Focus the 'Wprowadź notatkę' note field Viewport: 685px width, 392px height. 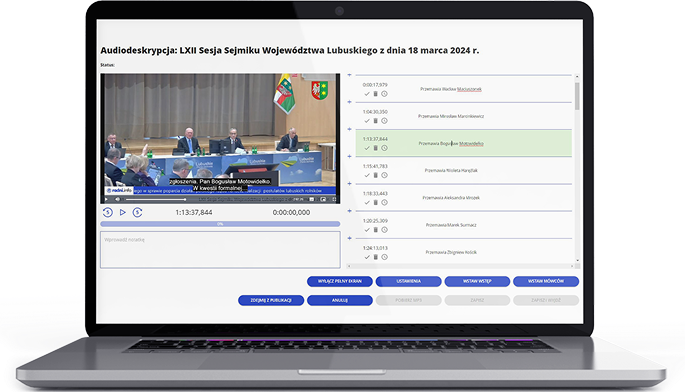coord(220,250)
